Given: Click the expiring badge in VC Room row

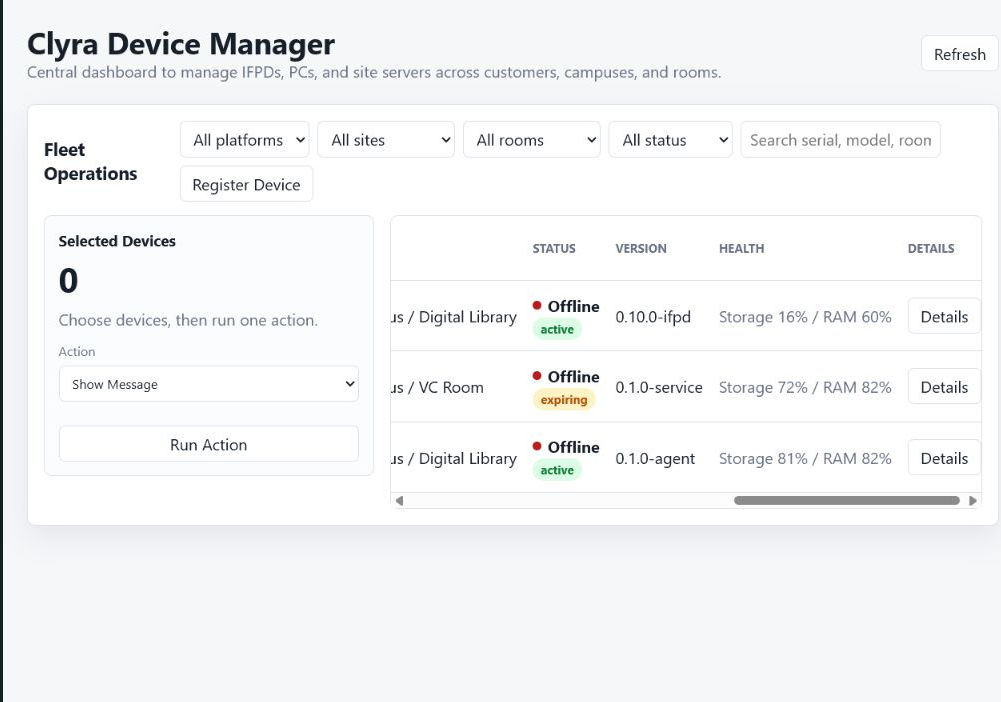Looking at the screenshot, I should [x=564, y=400].
